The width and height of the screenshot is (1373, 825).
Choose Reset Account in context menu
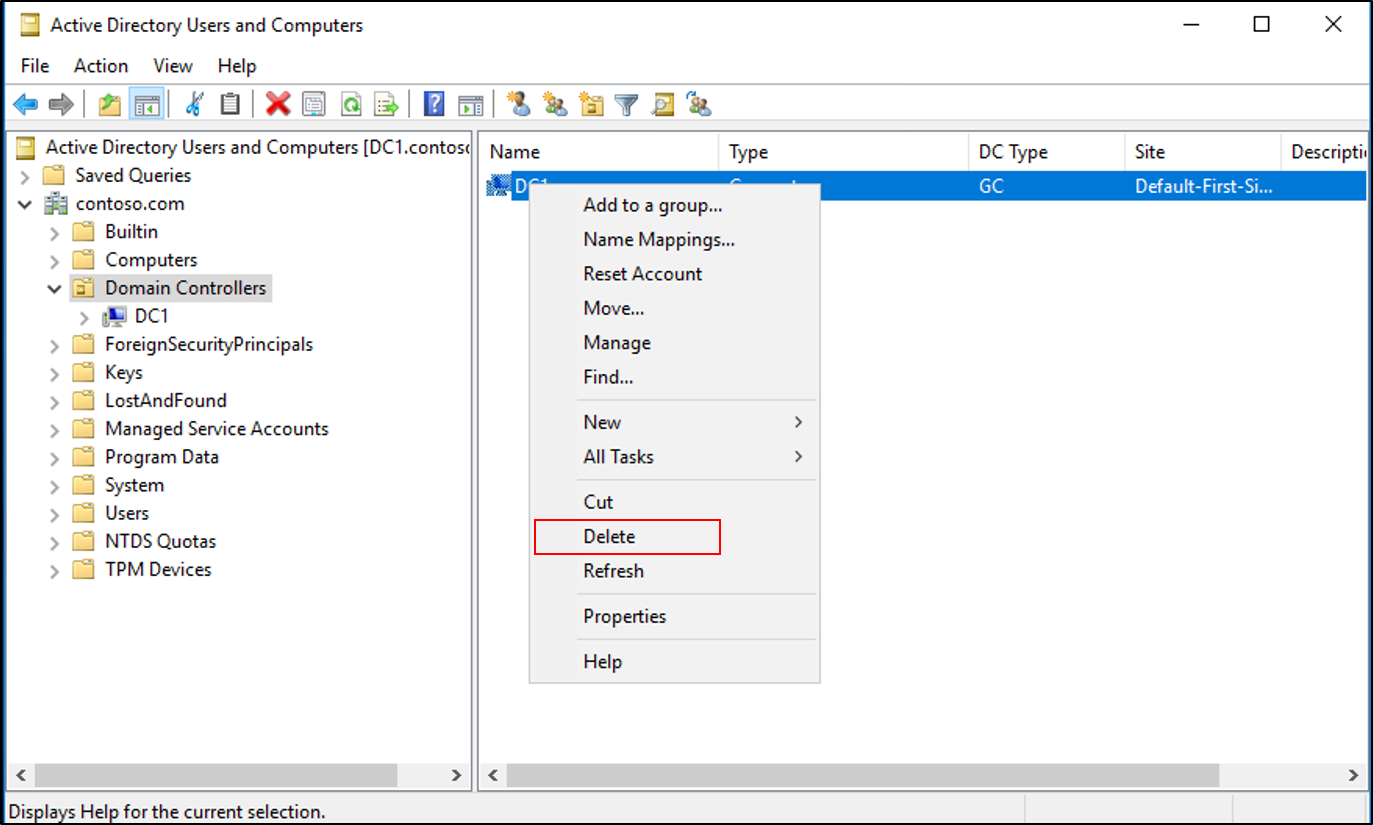(674, 274)
